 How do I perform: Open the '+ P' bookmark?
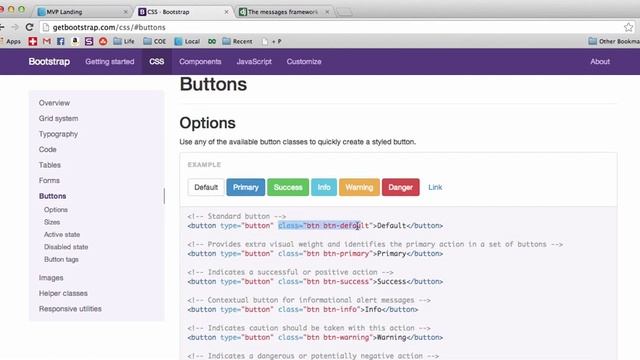[272, 41]
